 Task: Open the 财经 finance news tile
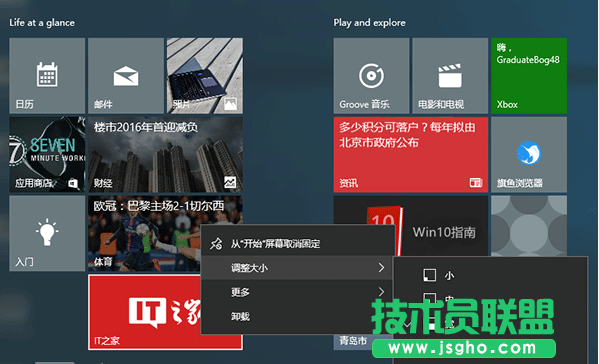click(x=165, y=154)
